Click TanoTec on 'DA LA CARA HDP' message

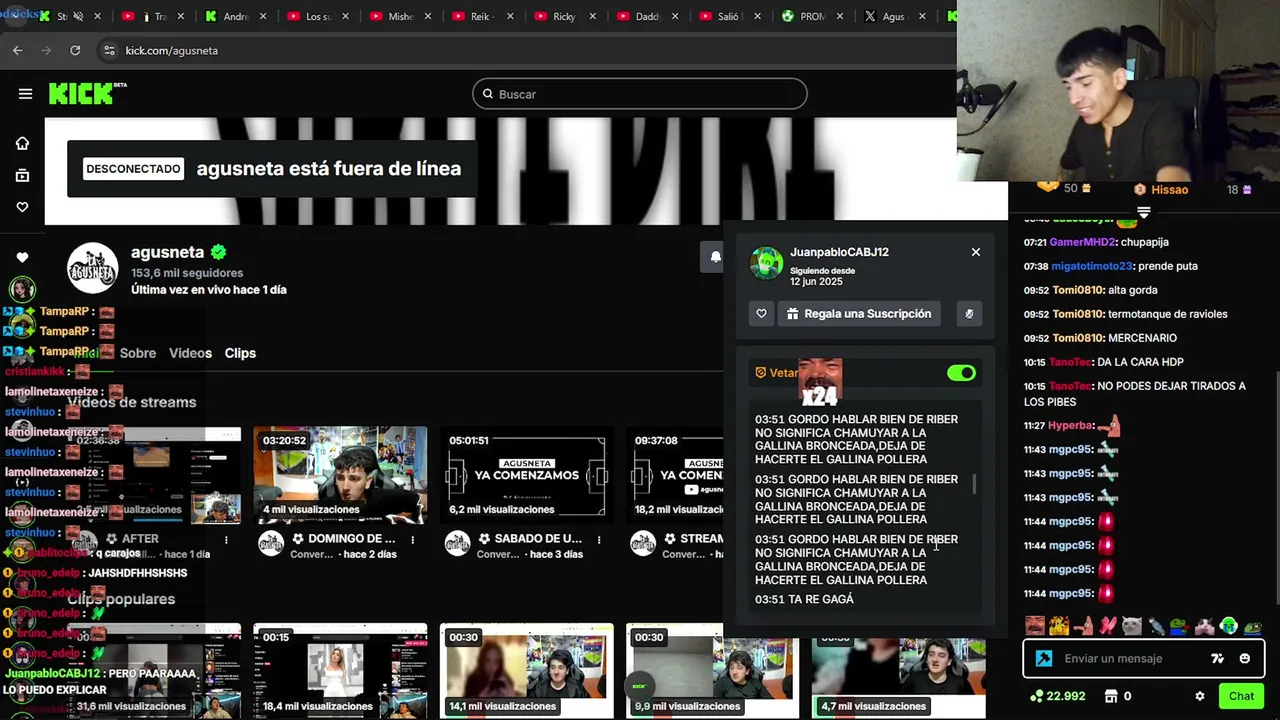click(x=1070, y=362)
